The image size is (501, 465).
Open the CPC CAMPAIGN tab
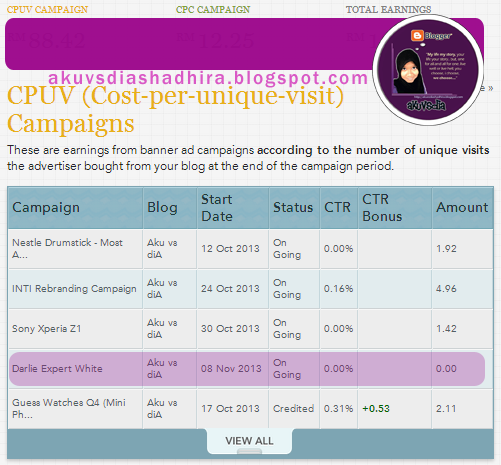click(213, 9)
